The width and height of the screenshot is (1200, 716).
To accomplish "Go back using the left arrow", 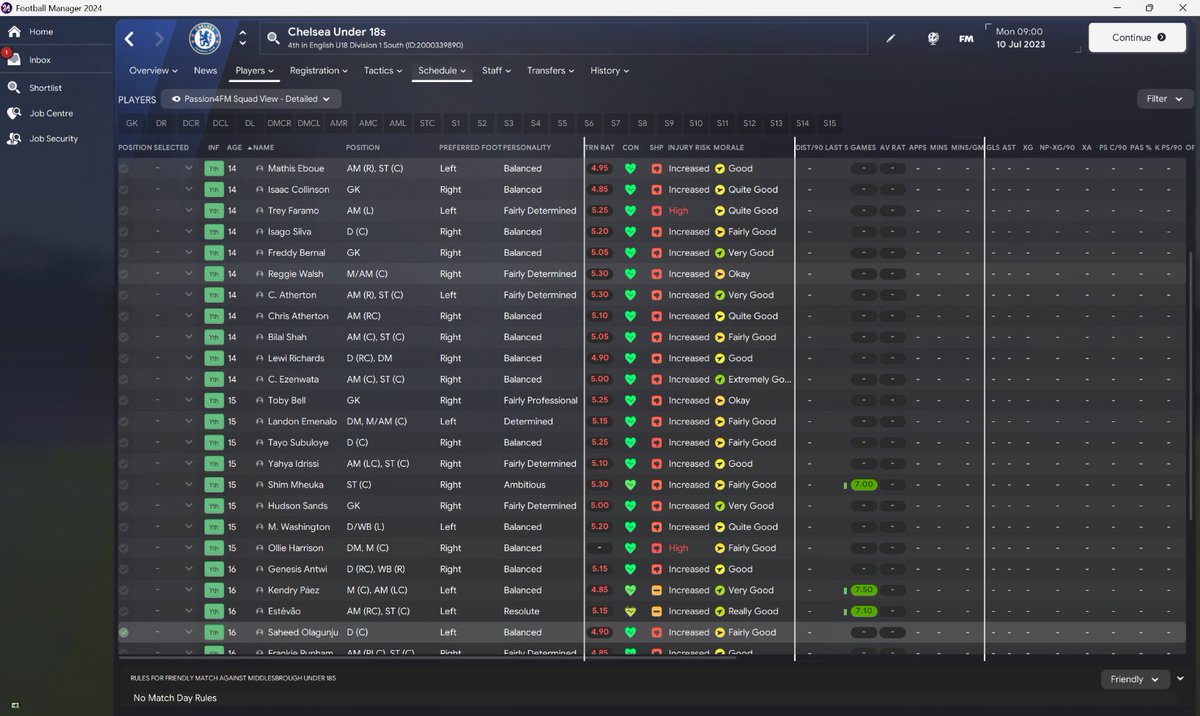I will (129, 39).
